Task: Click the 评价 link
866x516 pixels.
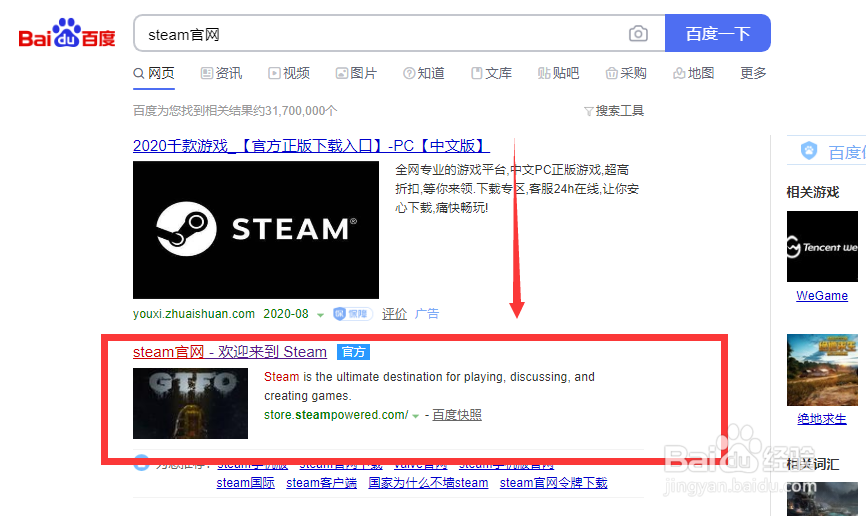Action: tap(394, 314)
